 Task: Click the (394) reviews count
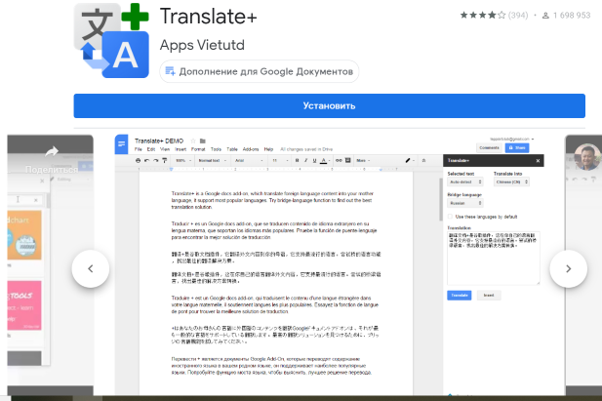(518, 15)
